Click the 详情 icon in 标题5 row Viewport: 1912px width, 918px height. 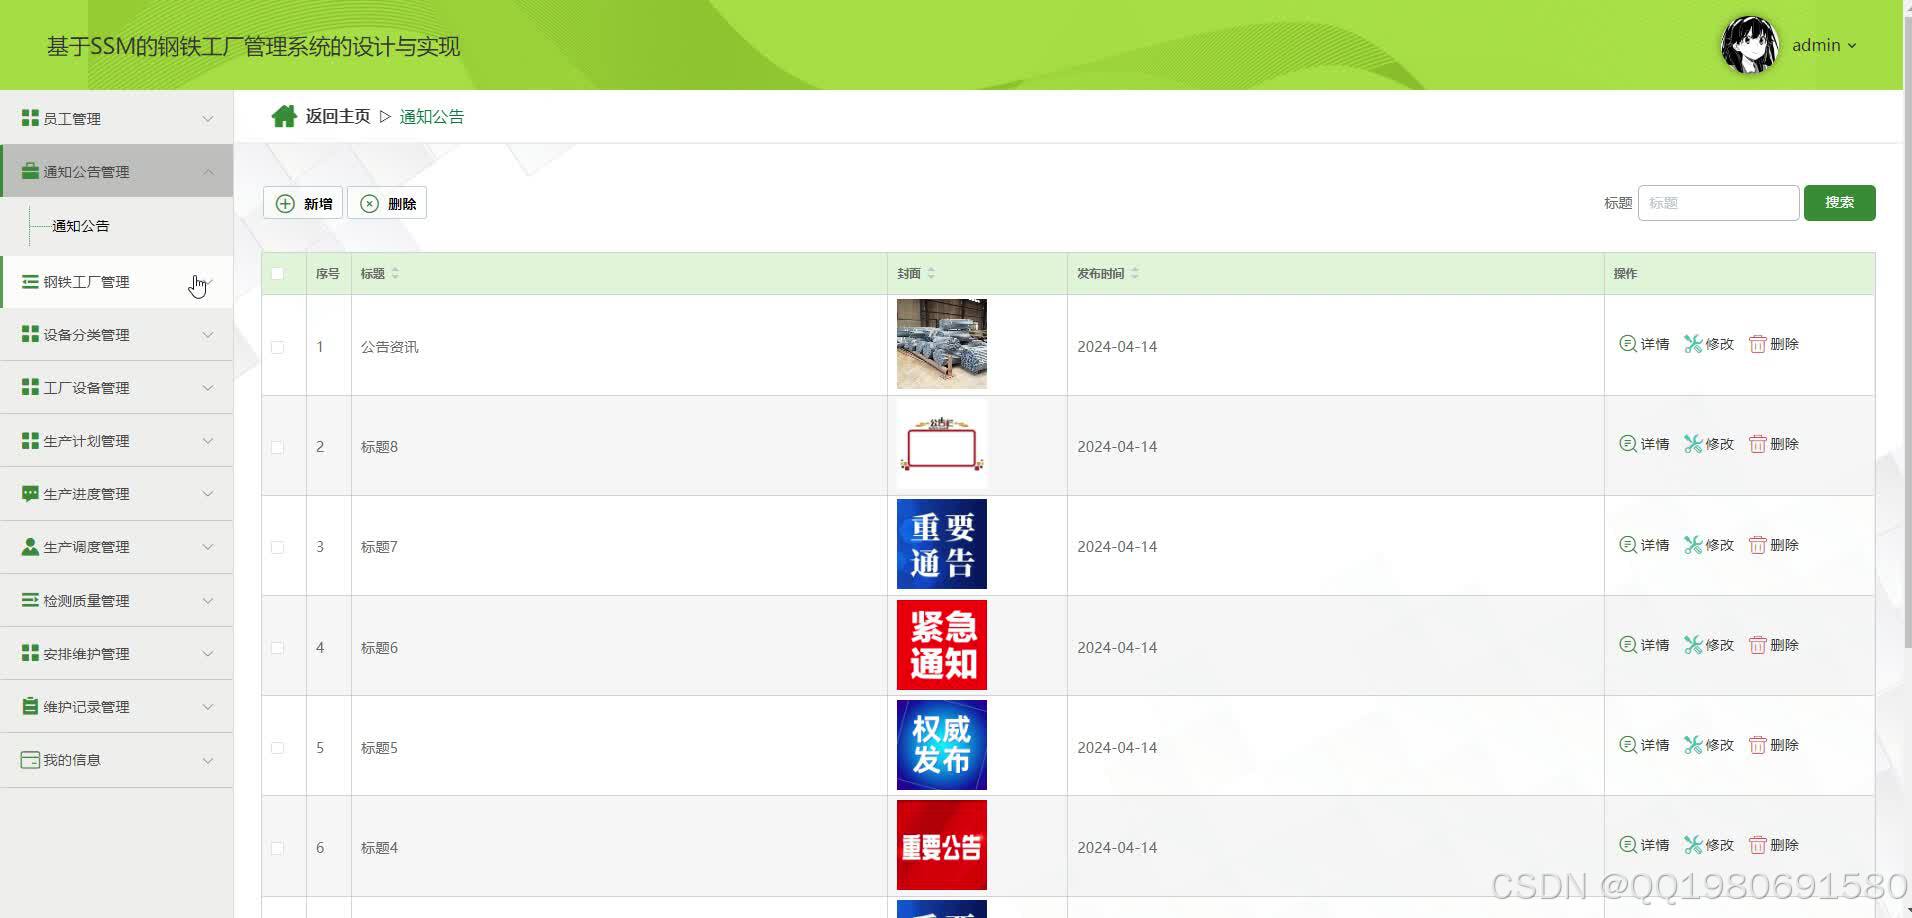[x=1627, y=745]
